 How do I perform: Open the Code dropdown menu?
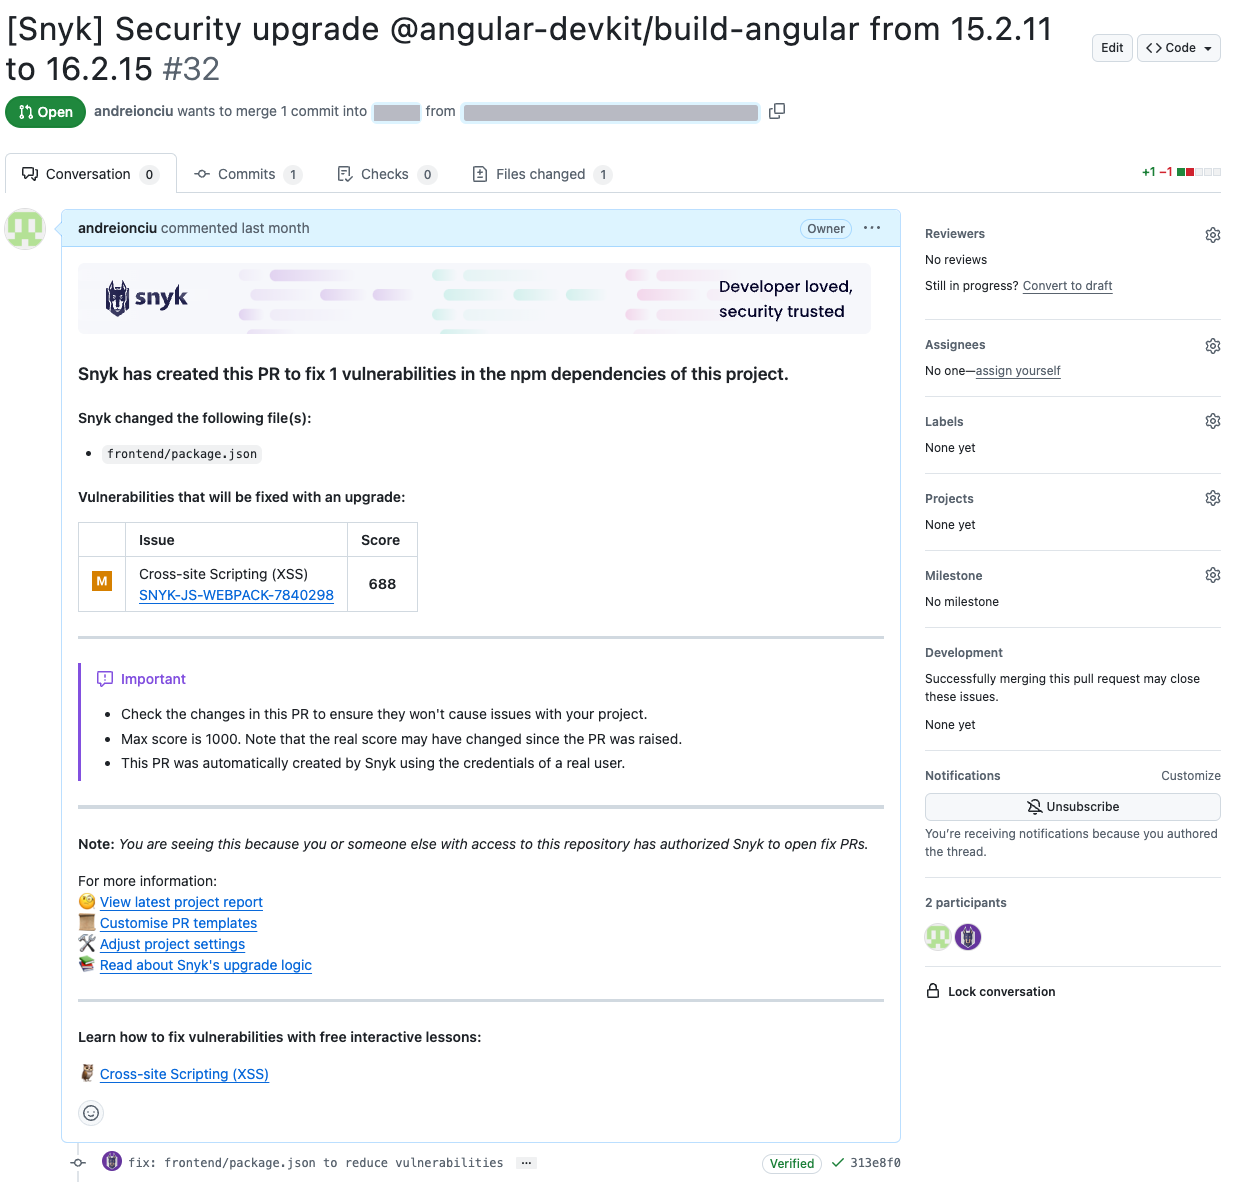(x=1178, y=48)
